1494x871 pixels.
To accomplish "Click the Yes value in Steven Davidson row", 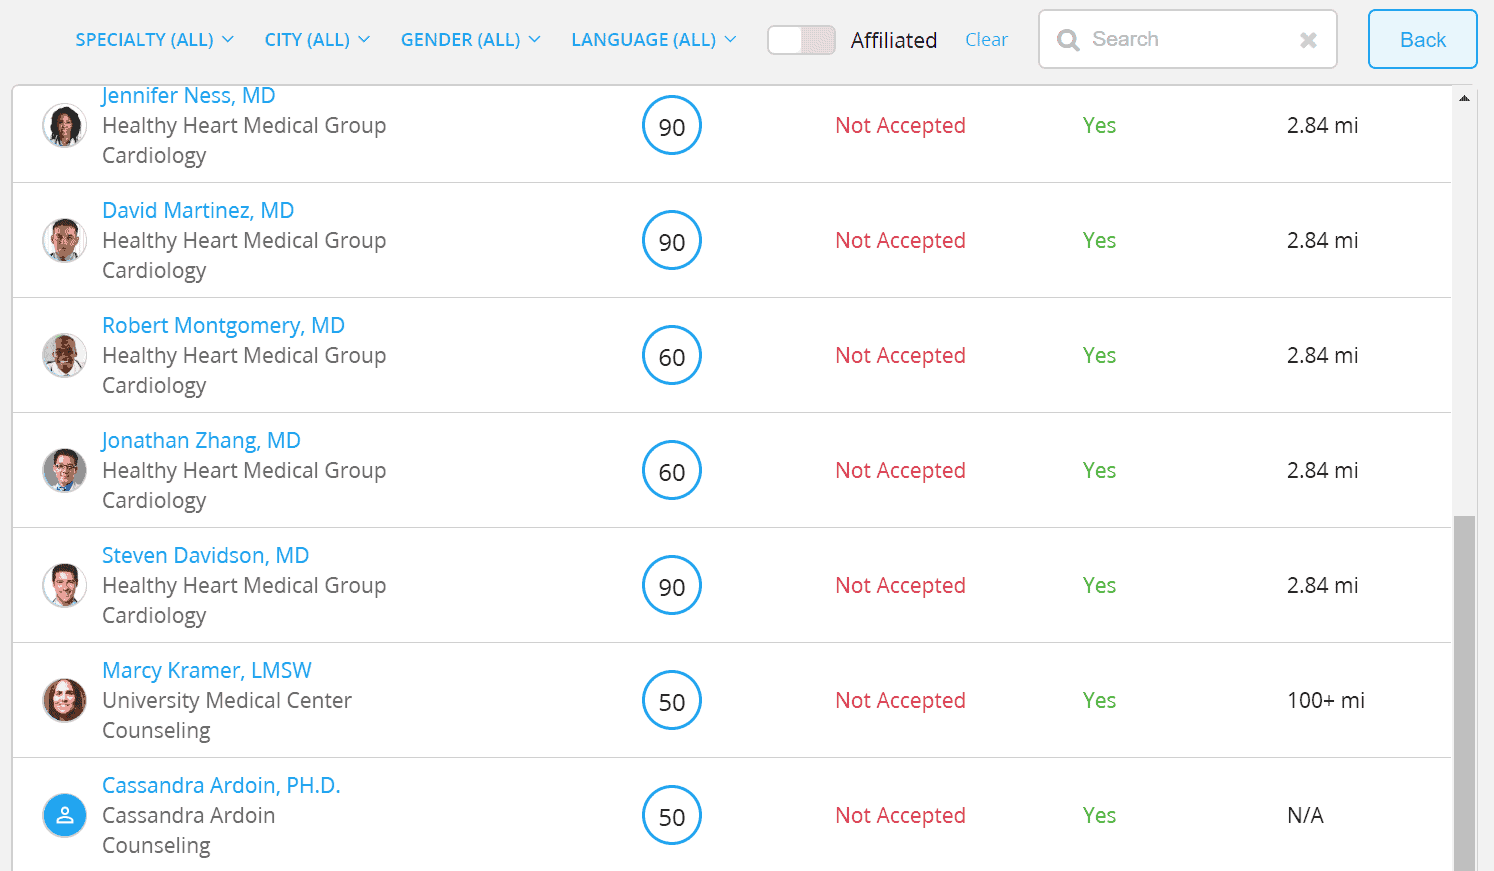I will (1099, 586).
